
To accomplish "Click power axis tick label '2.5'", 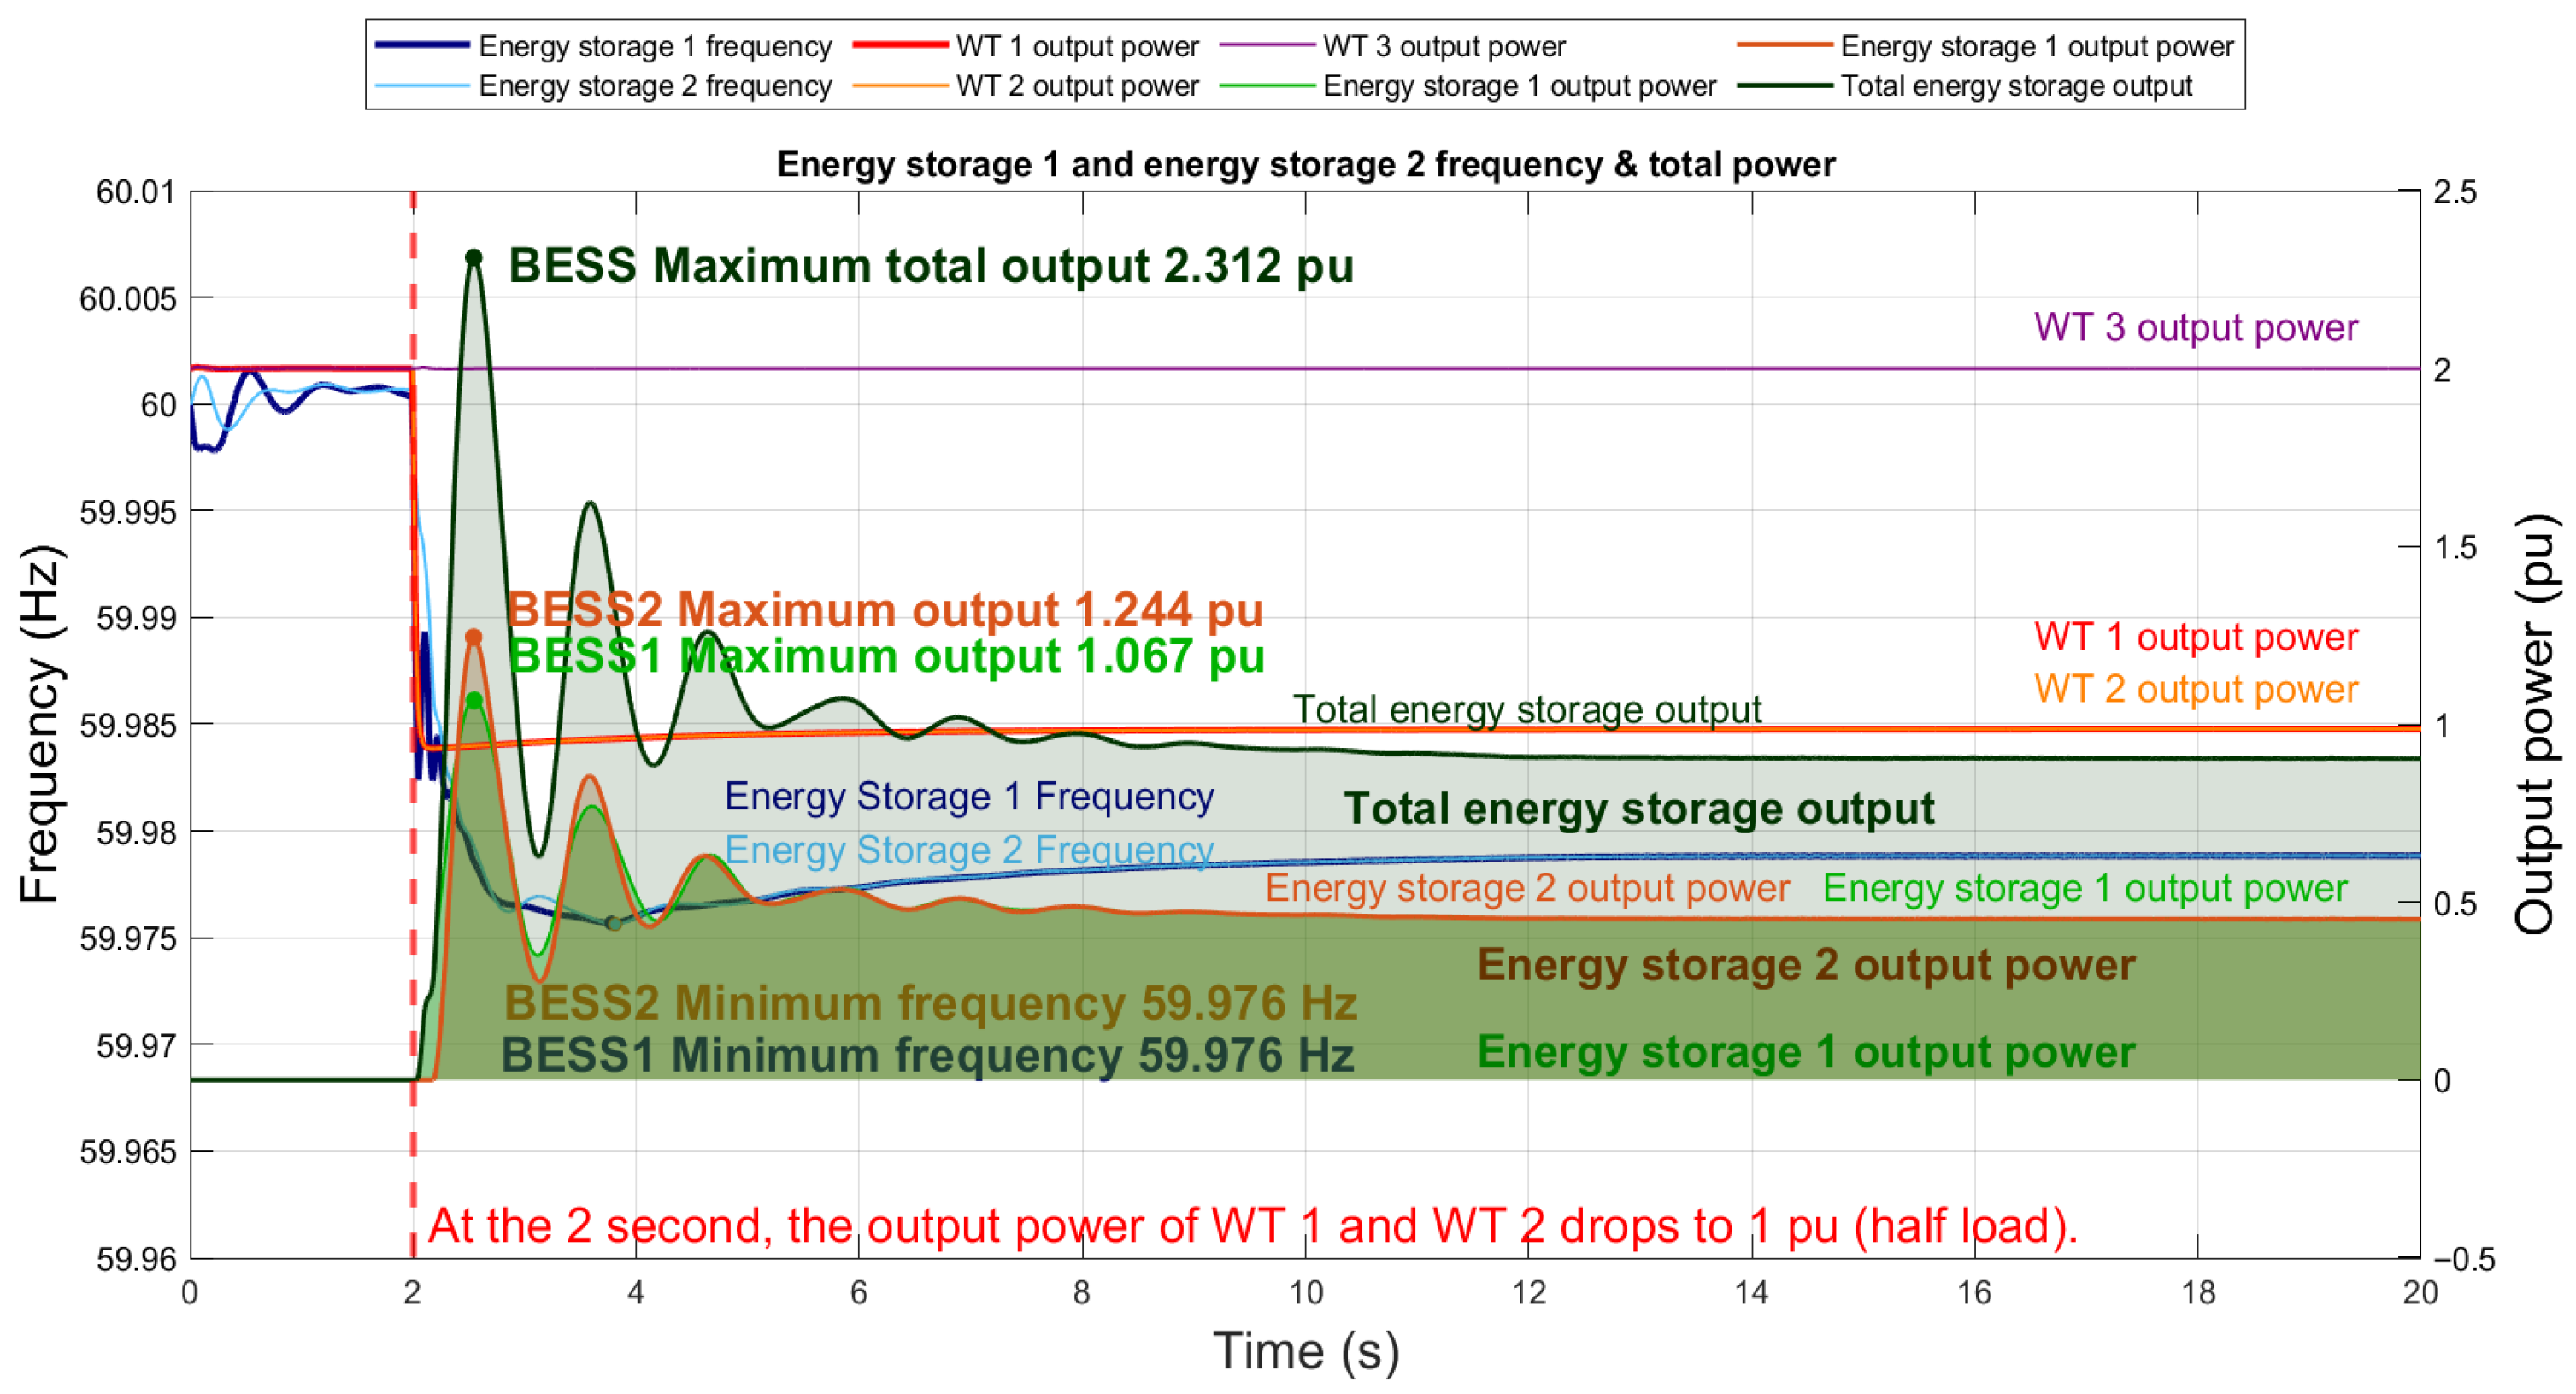I will pyautogui.click(x=2455, y=192).
